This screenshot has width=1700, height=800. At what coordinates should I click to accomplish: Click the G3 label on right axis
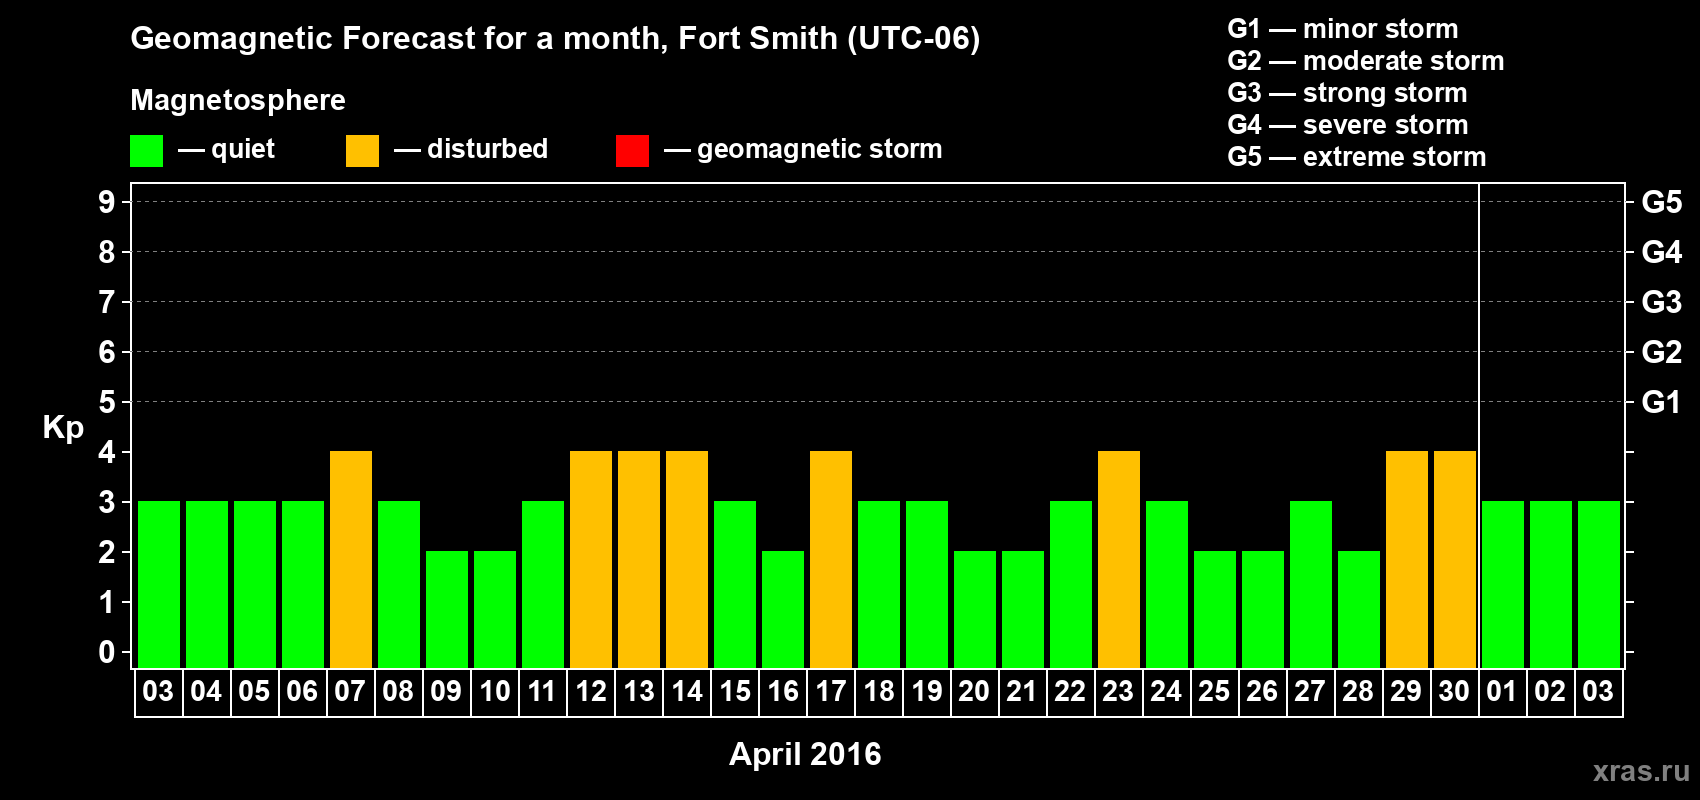click(x=1662, y=302)
